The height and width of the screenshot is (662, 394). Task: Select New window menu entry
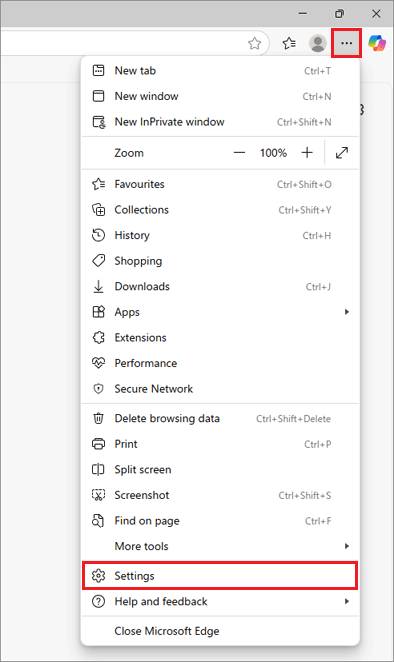click(x=220, y=96)
